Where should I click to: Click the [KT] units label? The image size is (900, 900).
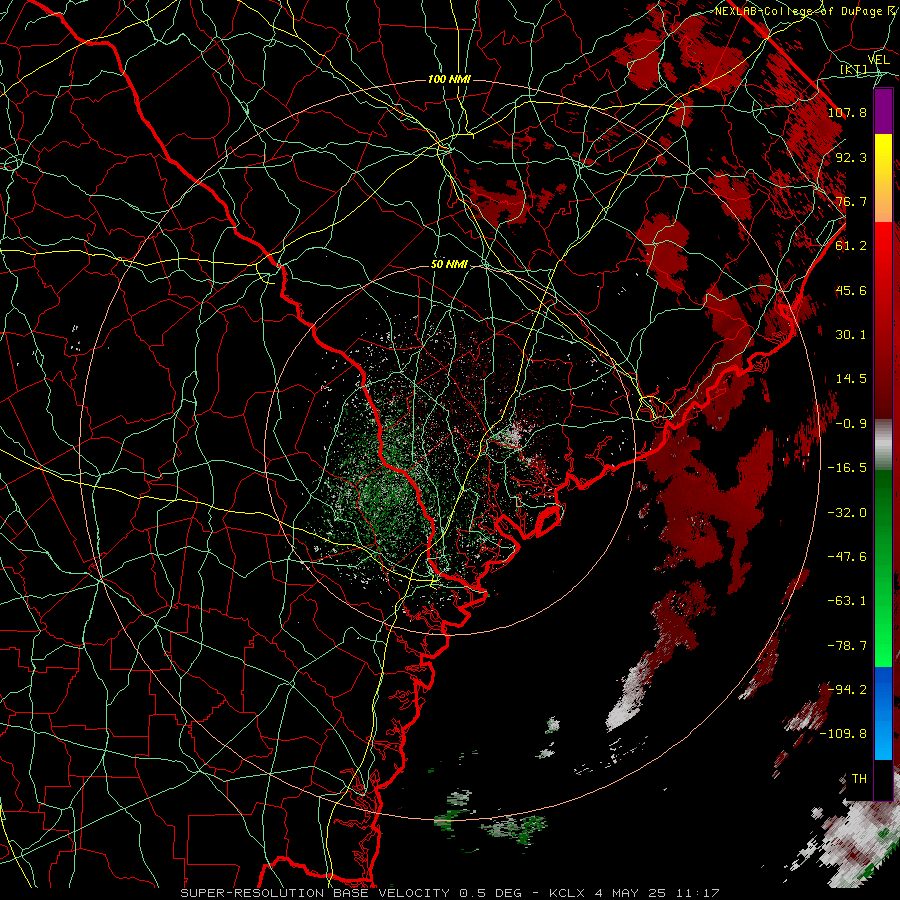(x=854, y=69)
